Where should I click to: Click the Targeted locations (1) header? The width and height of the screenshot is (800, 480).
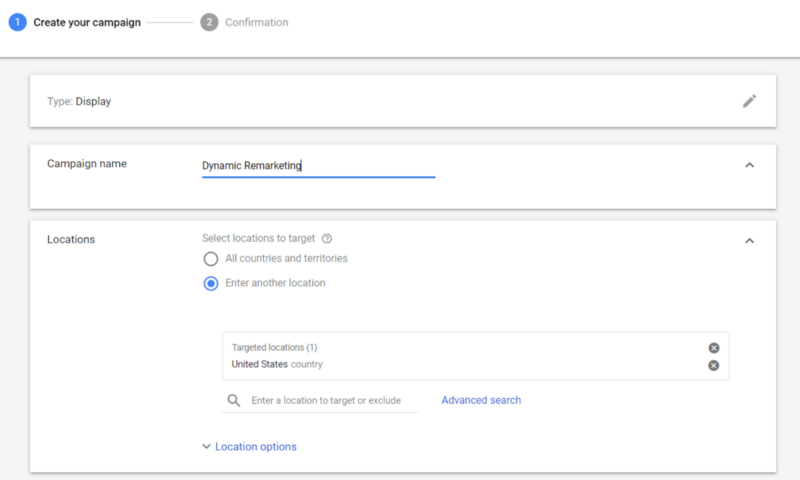[274, 347]
